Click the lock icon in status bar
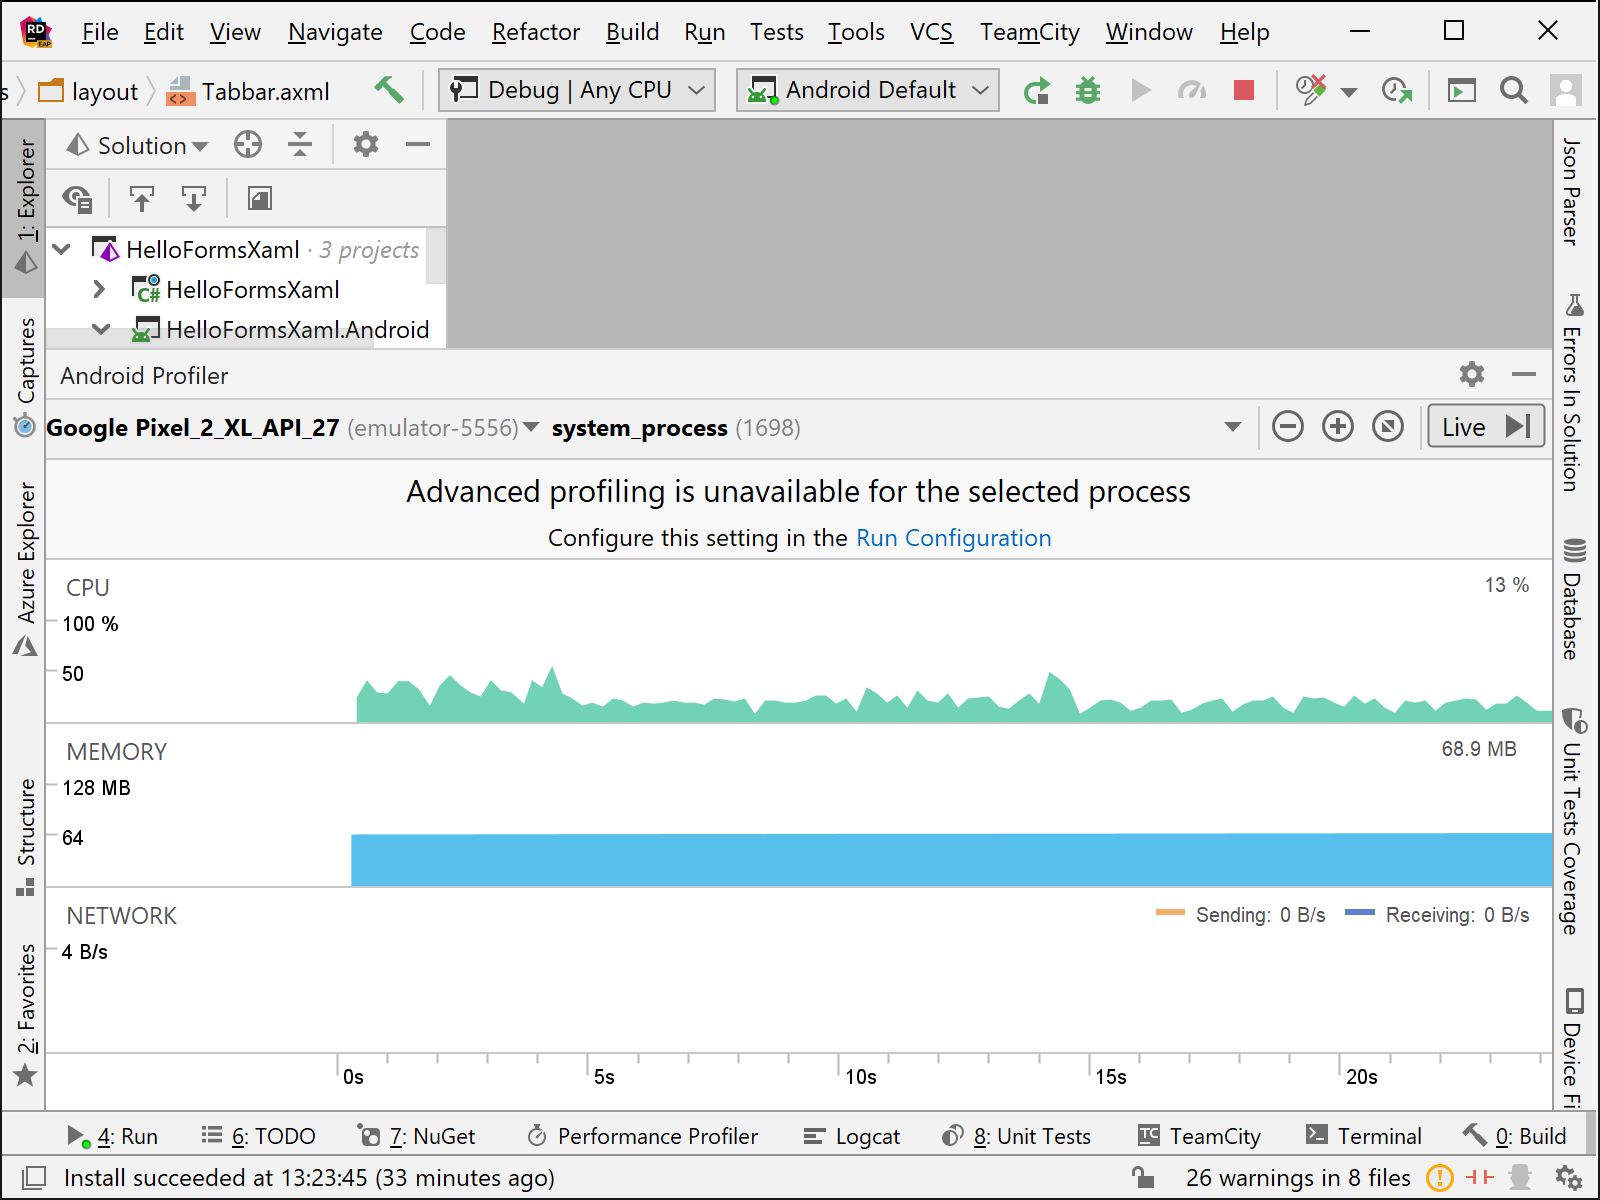Image resolution: width=1600 pixels, height=1200 pixels. point(1142,1177)
